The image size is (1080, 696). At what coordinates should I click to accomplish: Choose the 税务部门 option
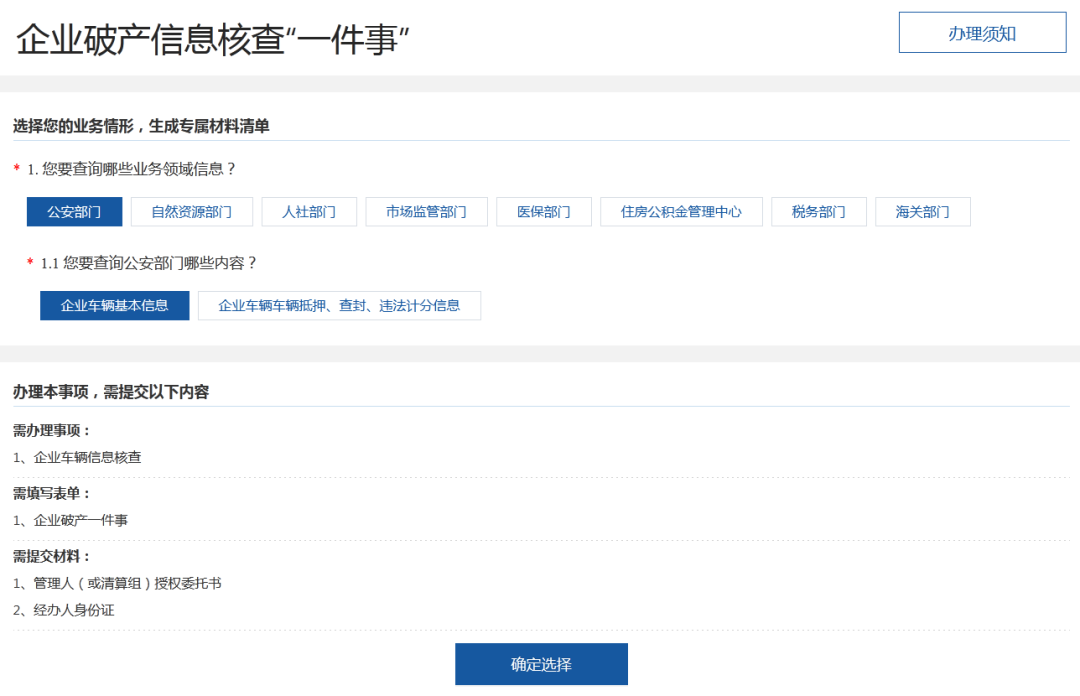[x=819, y=212]
